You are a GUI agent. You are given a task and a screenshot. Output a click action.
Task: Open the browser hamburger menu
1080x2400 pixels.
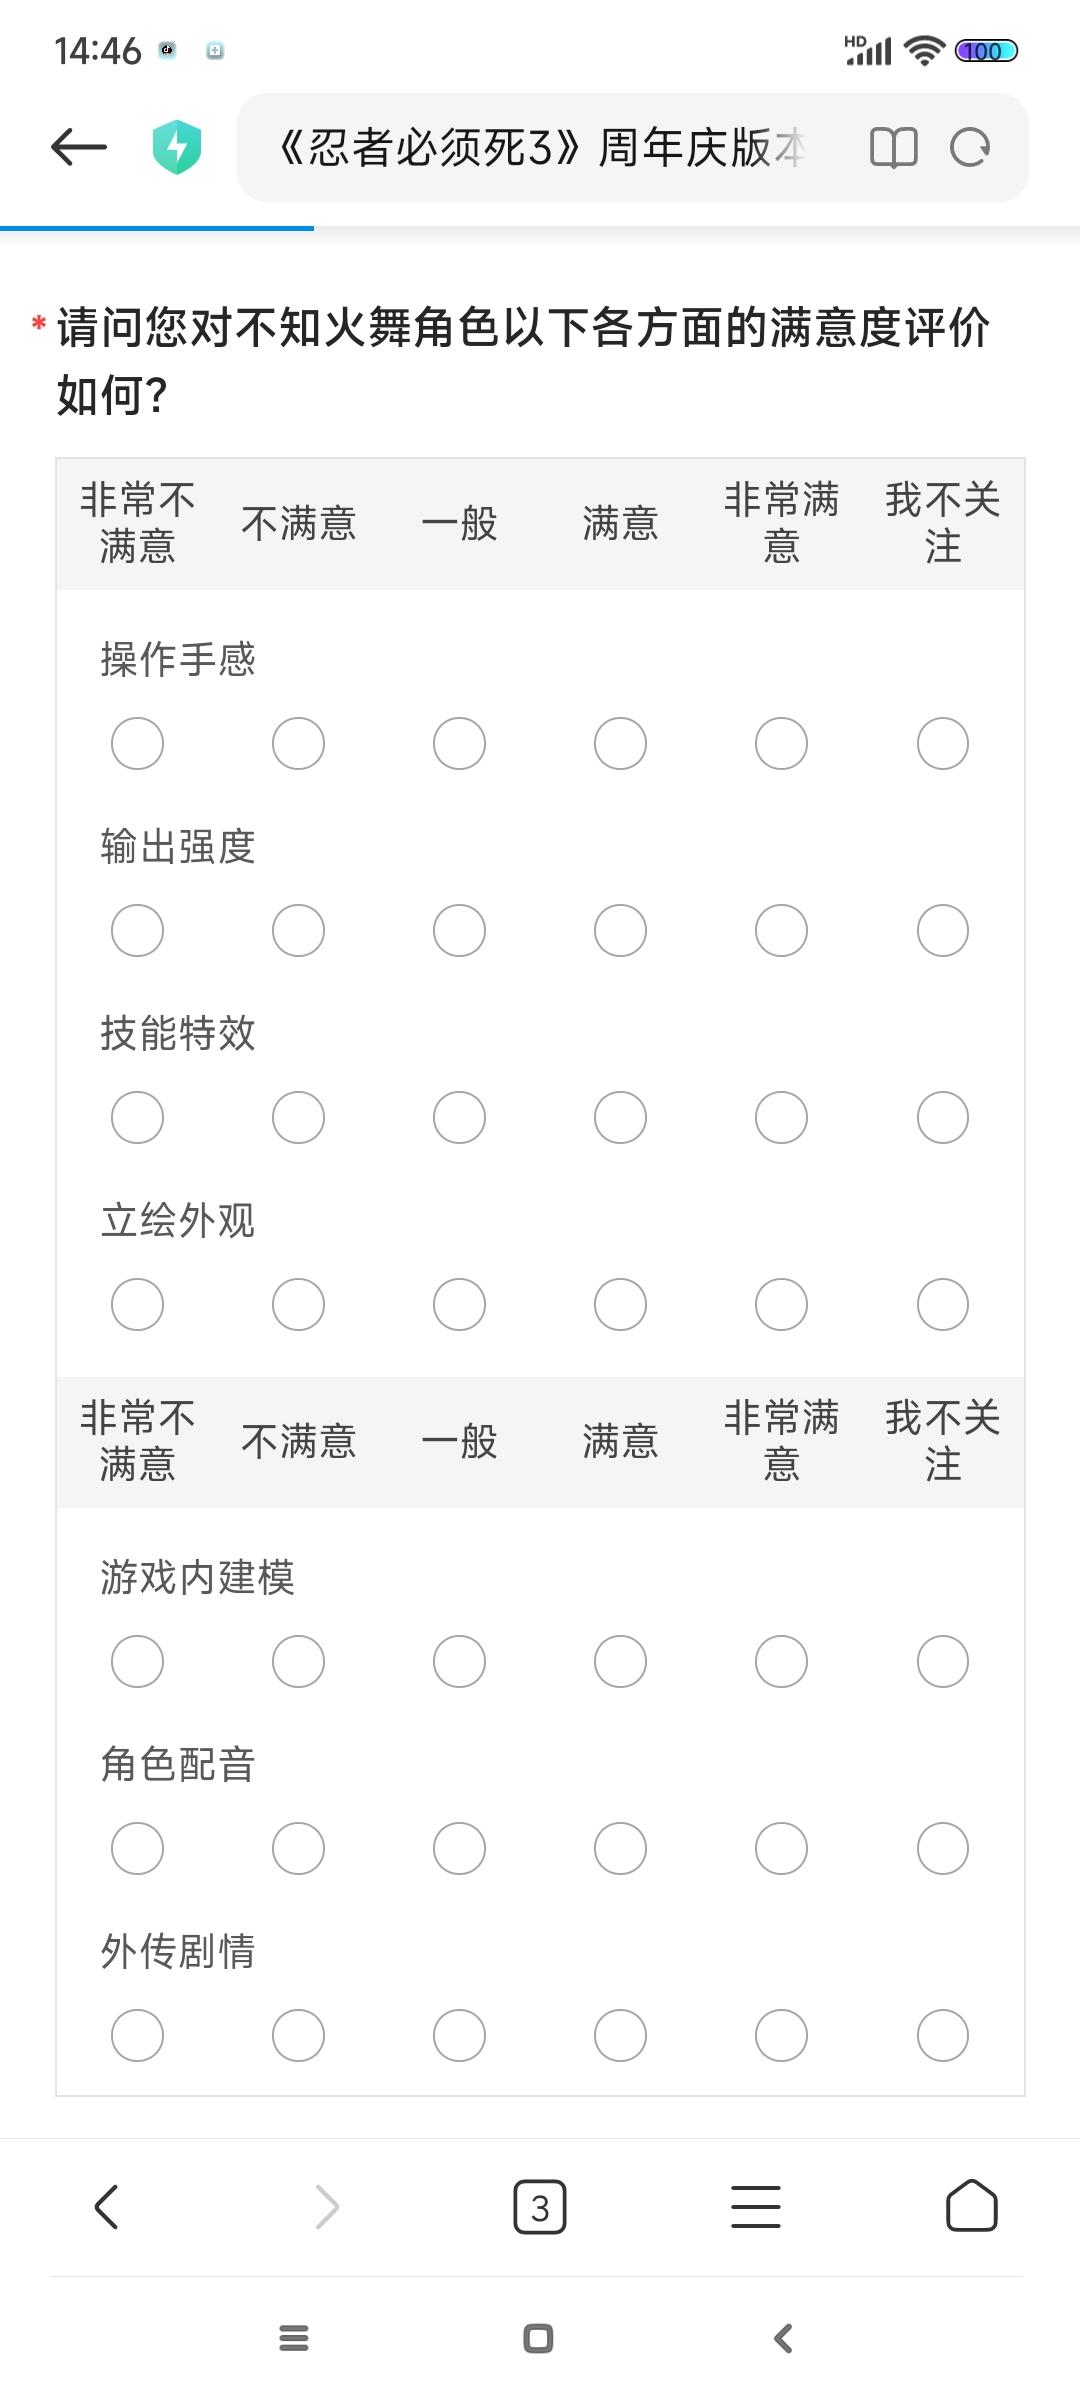[x=756, y=2207]
